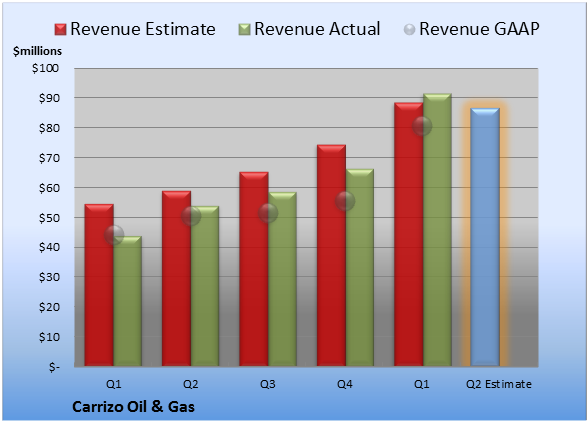Screen dimensions: 588x422
Task: Click the 'Carrizo Oil & Gas' chart title
Action: [133, 407]
